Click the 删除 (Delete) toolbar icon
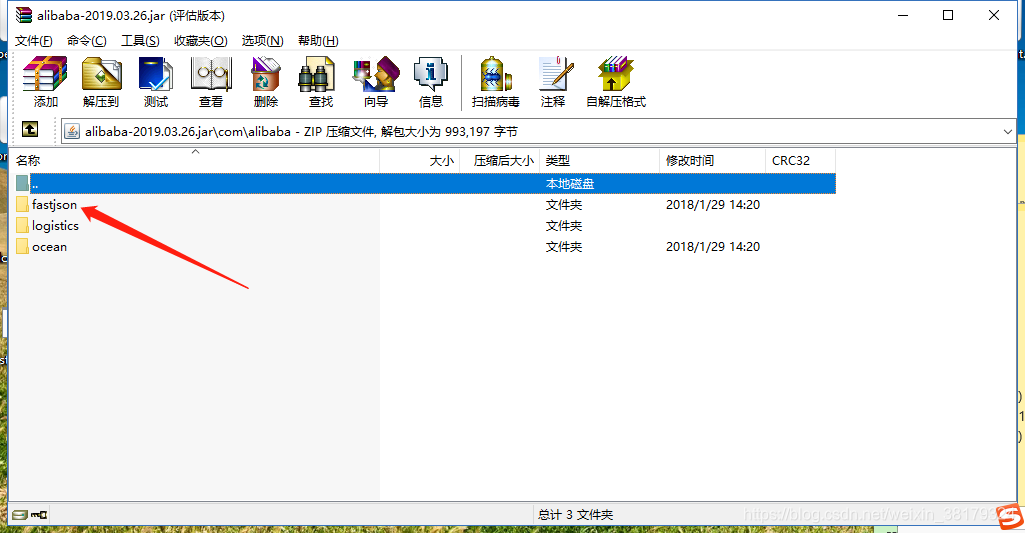 265,73
